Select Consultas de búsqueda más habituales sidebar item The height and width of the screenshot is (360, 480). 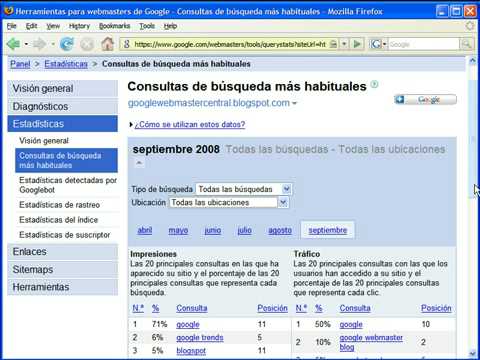(66, 160)
